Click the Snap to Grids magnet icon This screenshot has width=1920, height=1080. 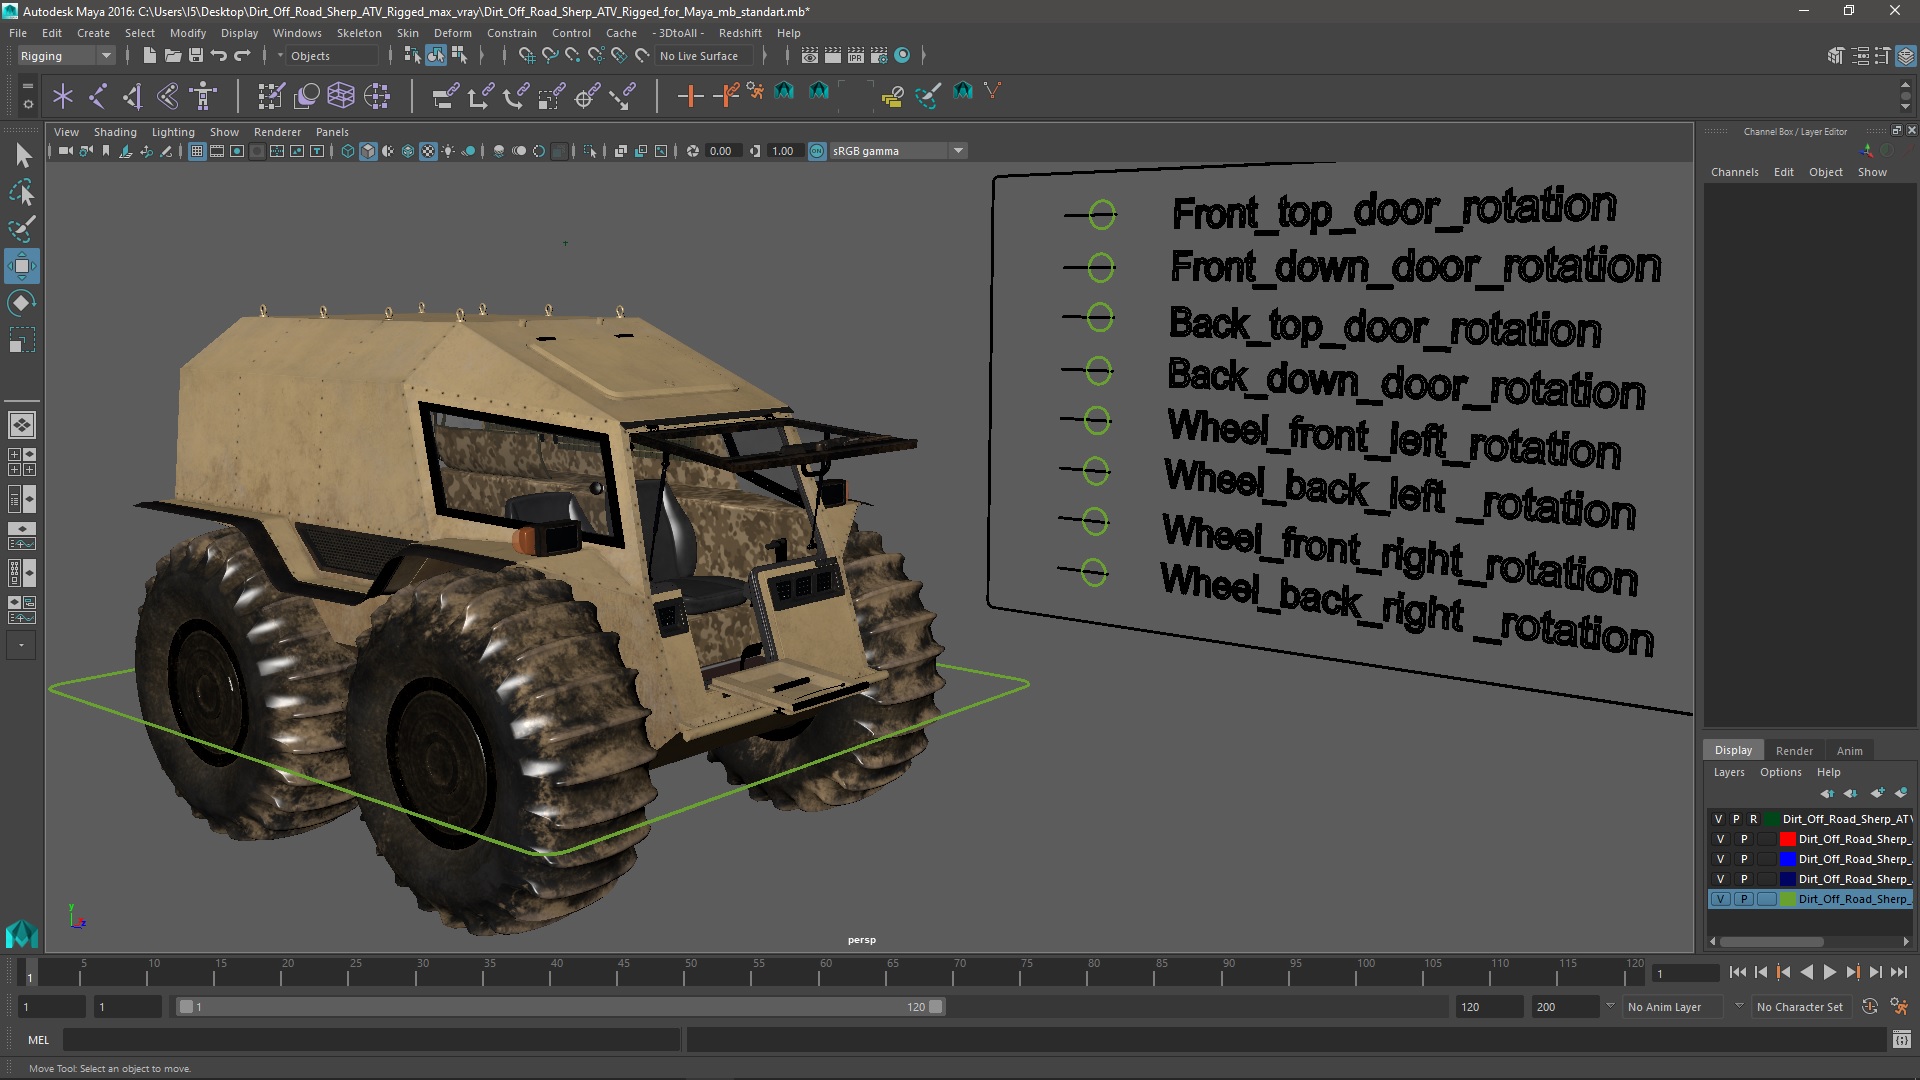pos(526,56)
